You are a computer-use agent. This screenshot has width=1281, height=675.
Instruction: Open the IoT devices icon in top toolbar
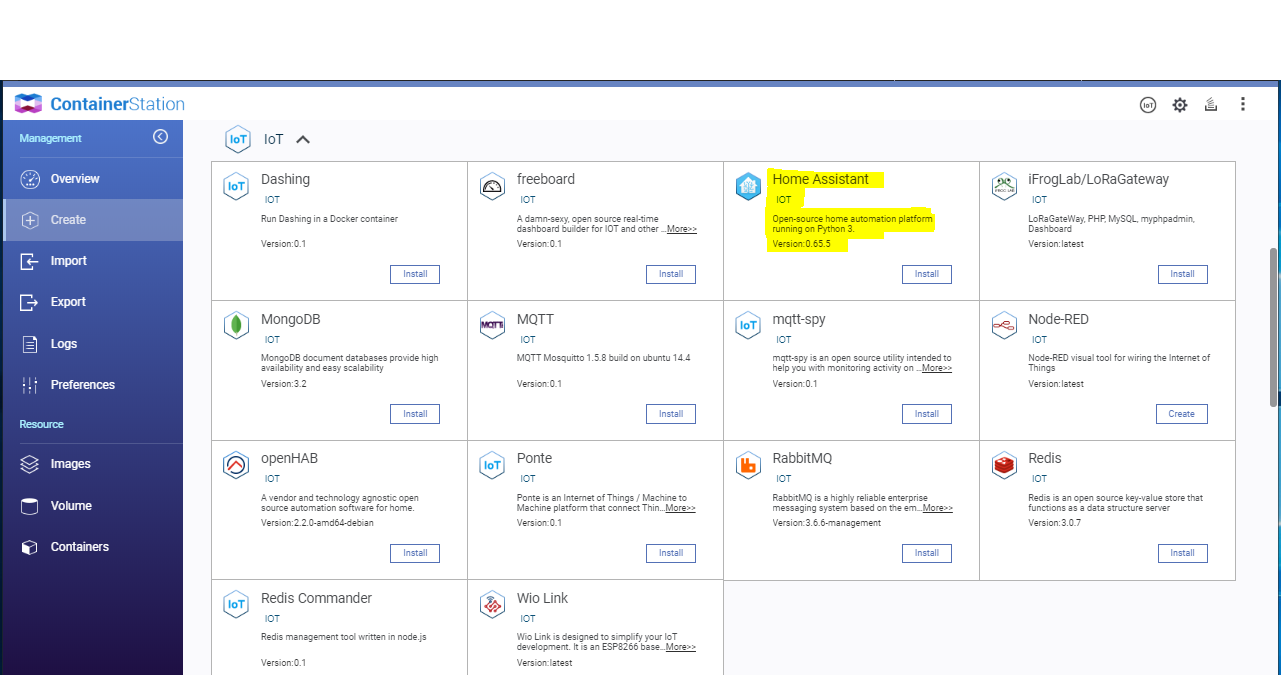pos(1147,104)
